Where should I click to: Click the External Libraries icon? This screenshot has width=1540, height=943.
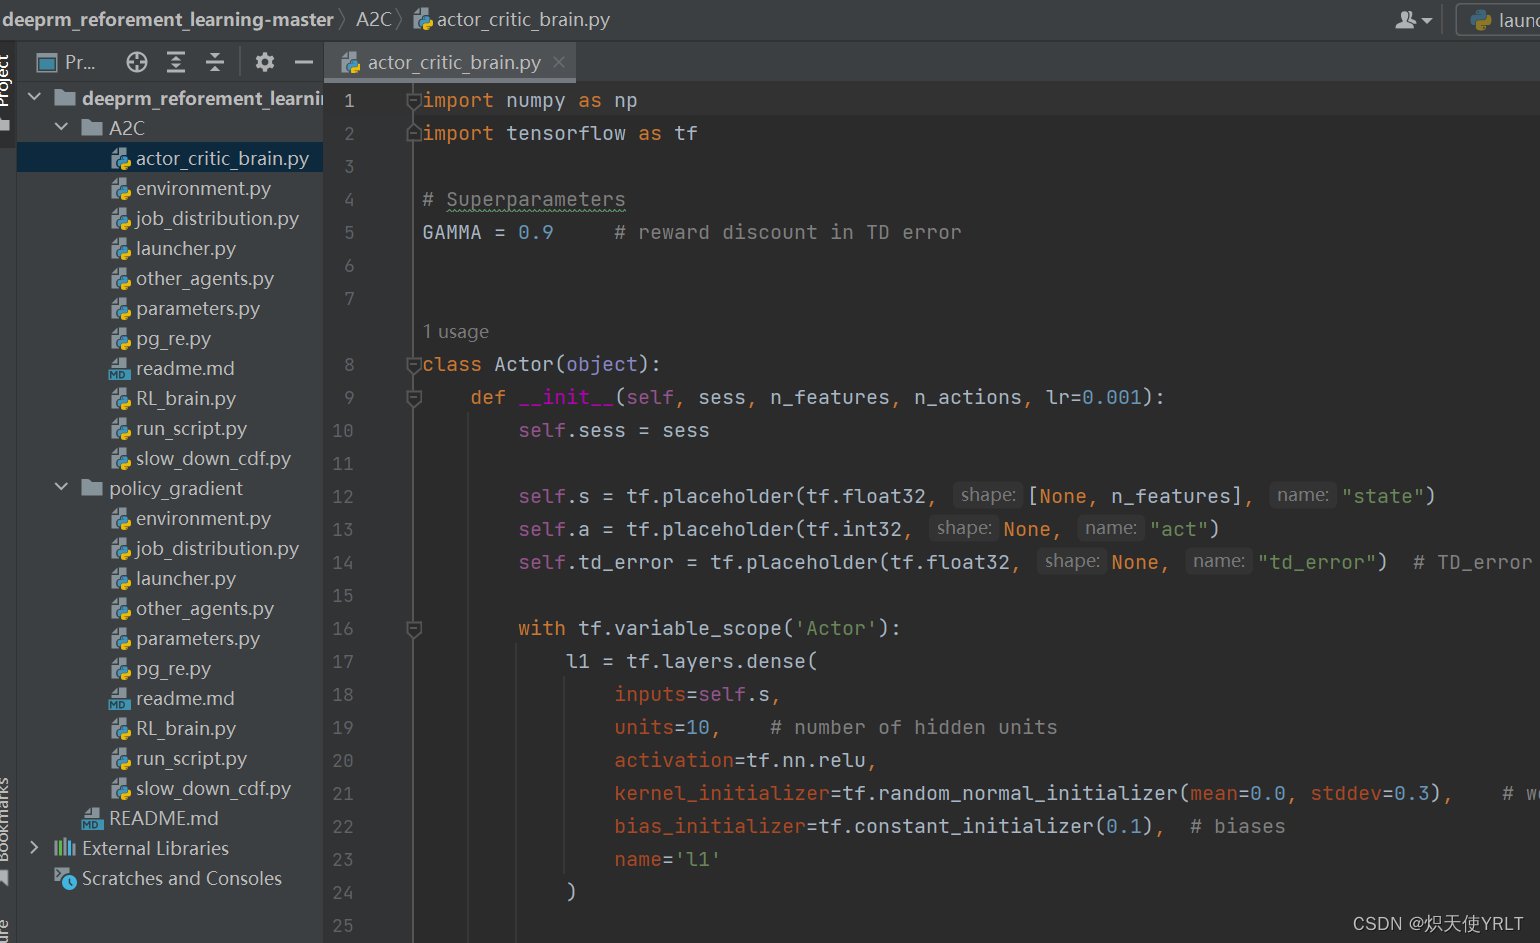pyautogui.click(x=65, y=848)
